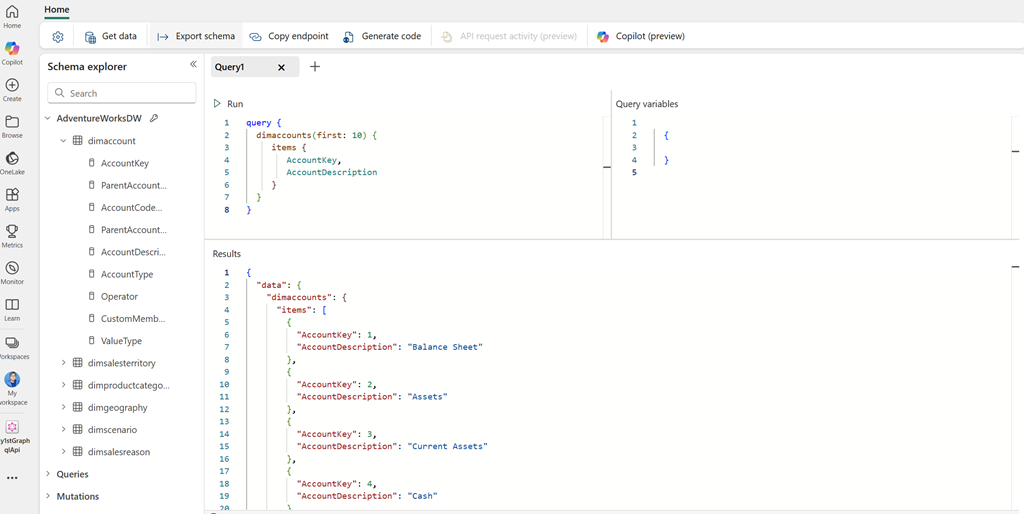Select the ValueType column
Viewport: 1024px width, 514px height.
click(x=121, y=340)
